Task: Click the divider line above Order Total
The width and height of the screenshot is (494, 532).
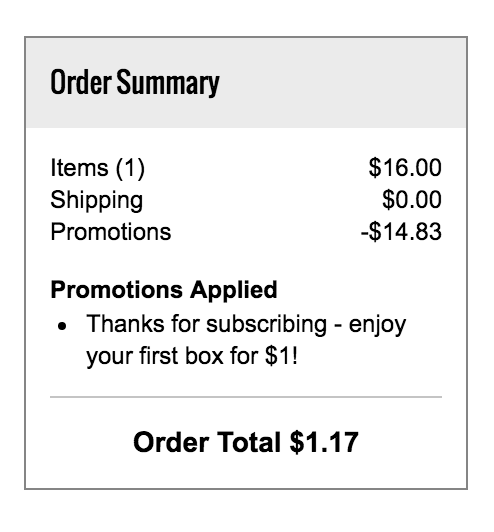Action: coord(246,397)
